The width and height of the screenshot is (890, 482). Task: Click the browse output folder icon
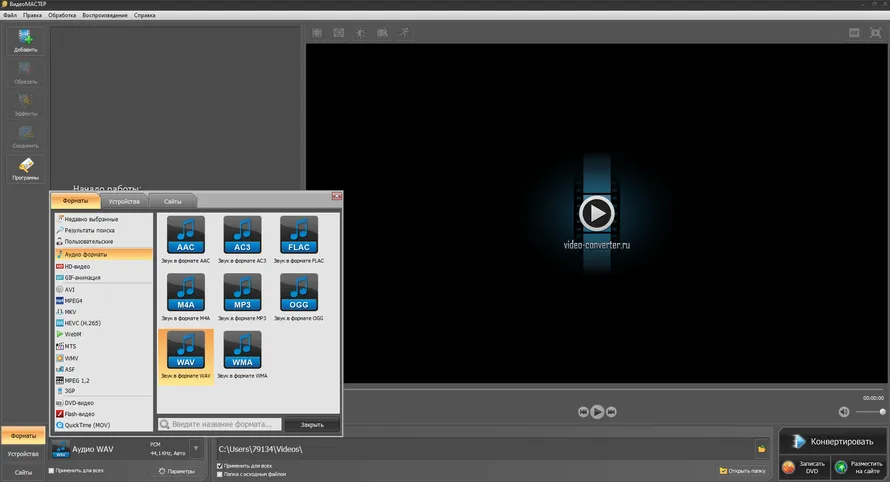click(x=761, y=449)
